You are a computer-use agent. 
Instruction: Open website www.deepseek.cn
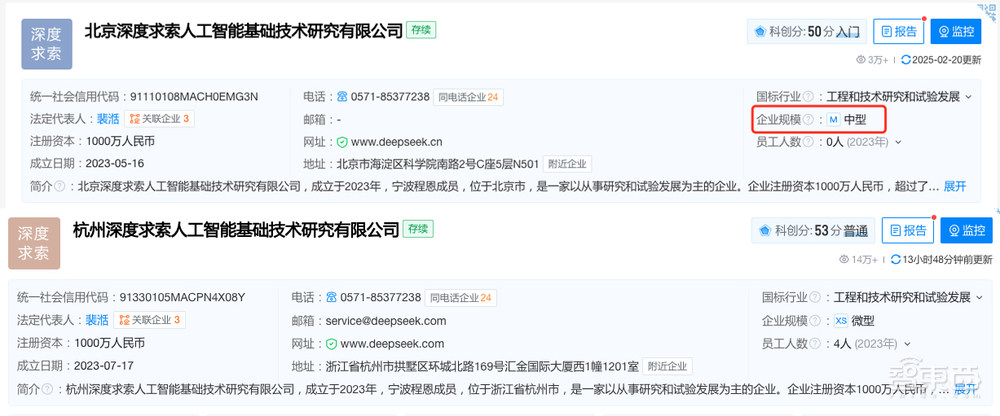pyautogui.click(x=397, y=142)
